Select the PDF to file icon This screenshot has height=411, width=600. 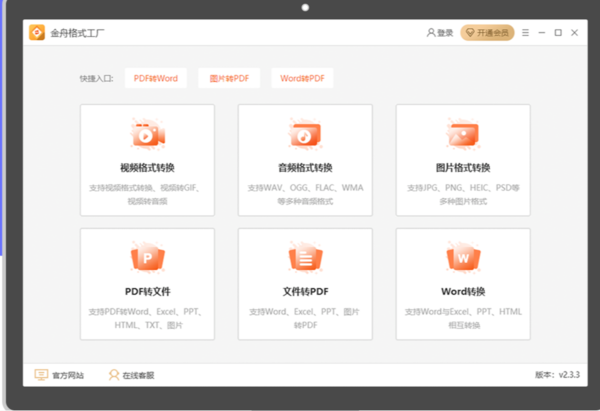pyautogui.click(x=146, y=258)
